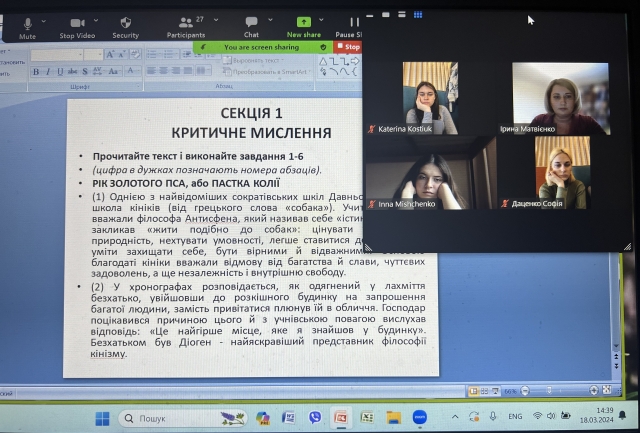
Task: Toggle Strikethrough (abc) formatting
Action: click(x=73, y=71)
